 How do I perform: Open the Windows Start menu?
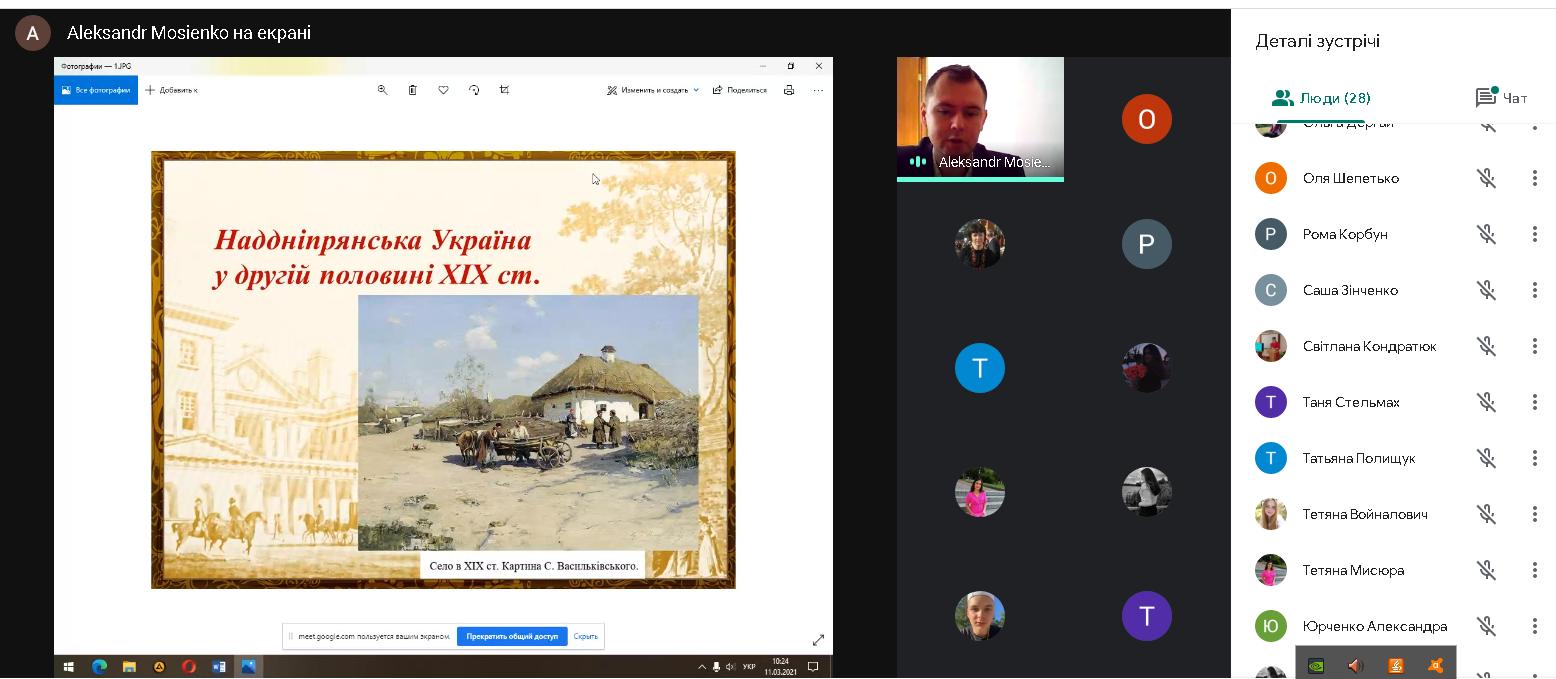pyautogui.click(x=69, y=666)
